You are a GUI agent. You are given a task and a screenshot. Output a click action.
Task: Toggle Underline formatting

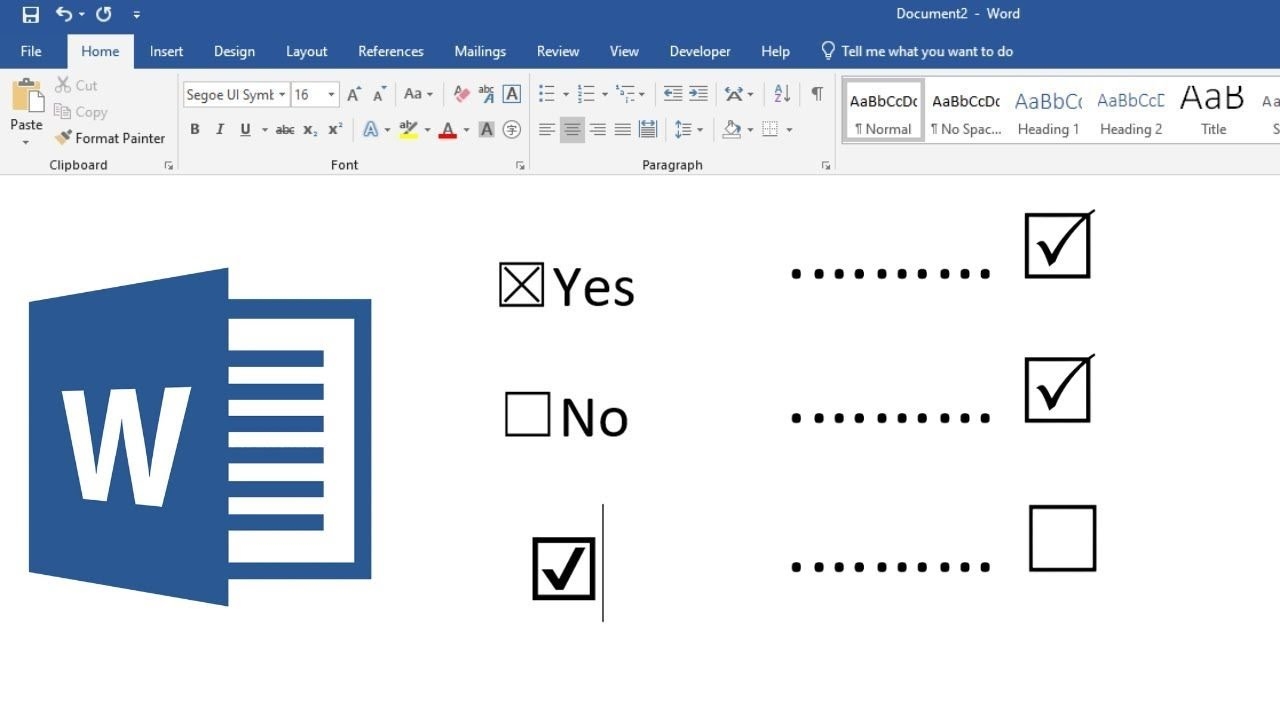click(245, 129)
